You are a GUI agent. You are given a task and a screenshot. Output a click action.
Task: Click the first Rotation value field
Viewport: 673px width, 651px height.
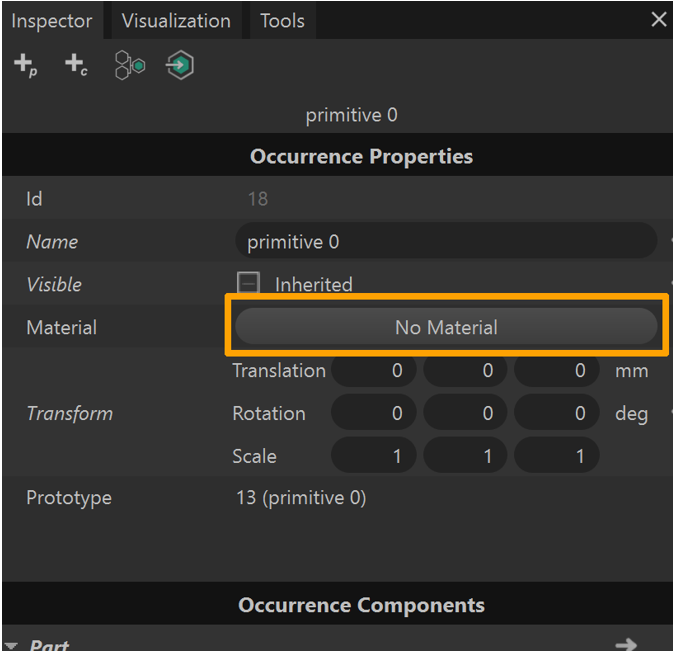tap(373, 413)
